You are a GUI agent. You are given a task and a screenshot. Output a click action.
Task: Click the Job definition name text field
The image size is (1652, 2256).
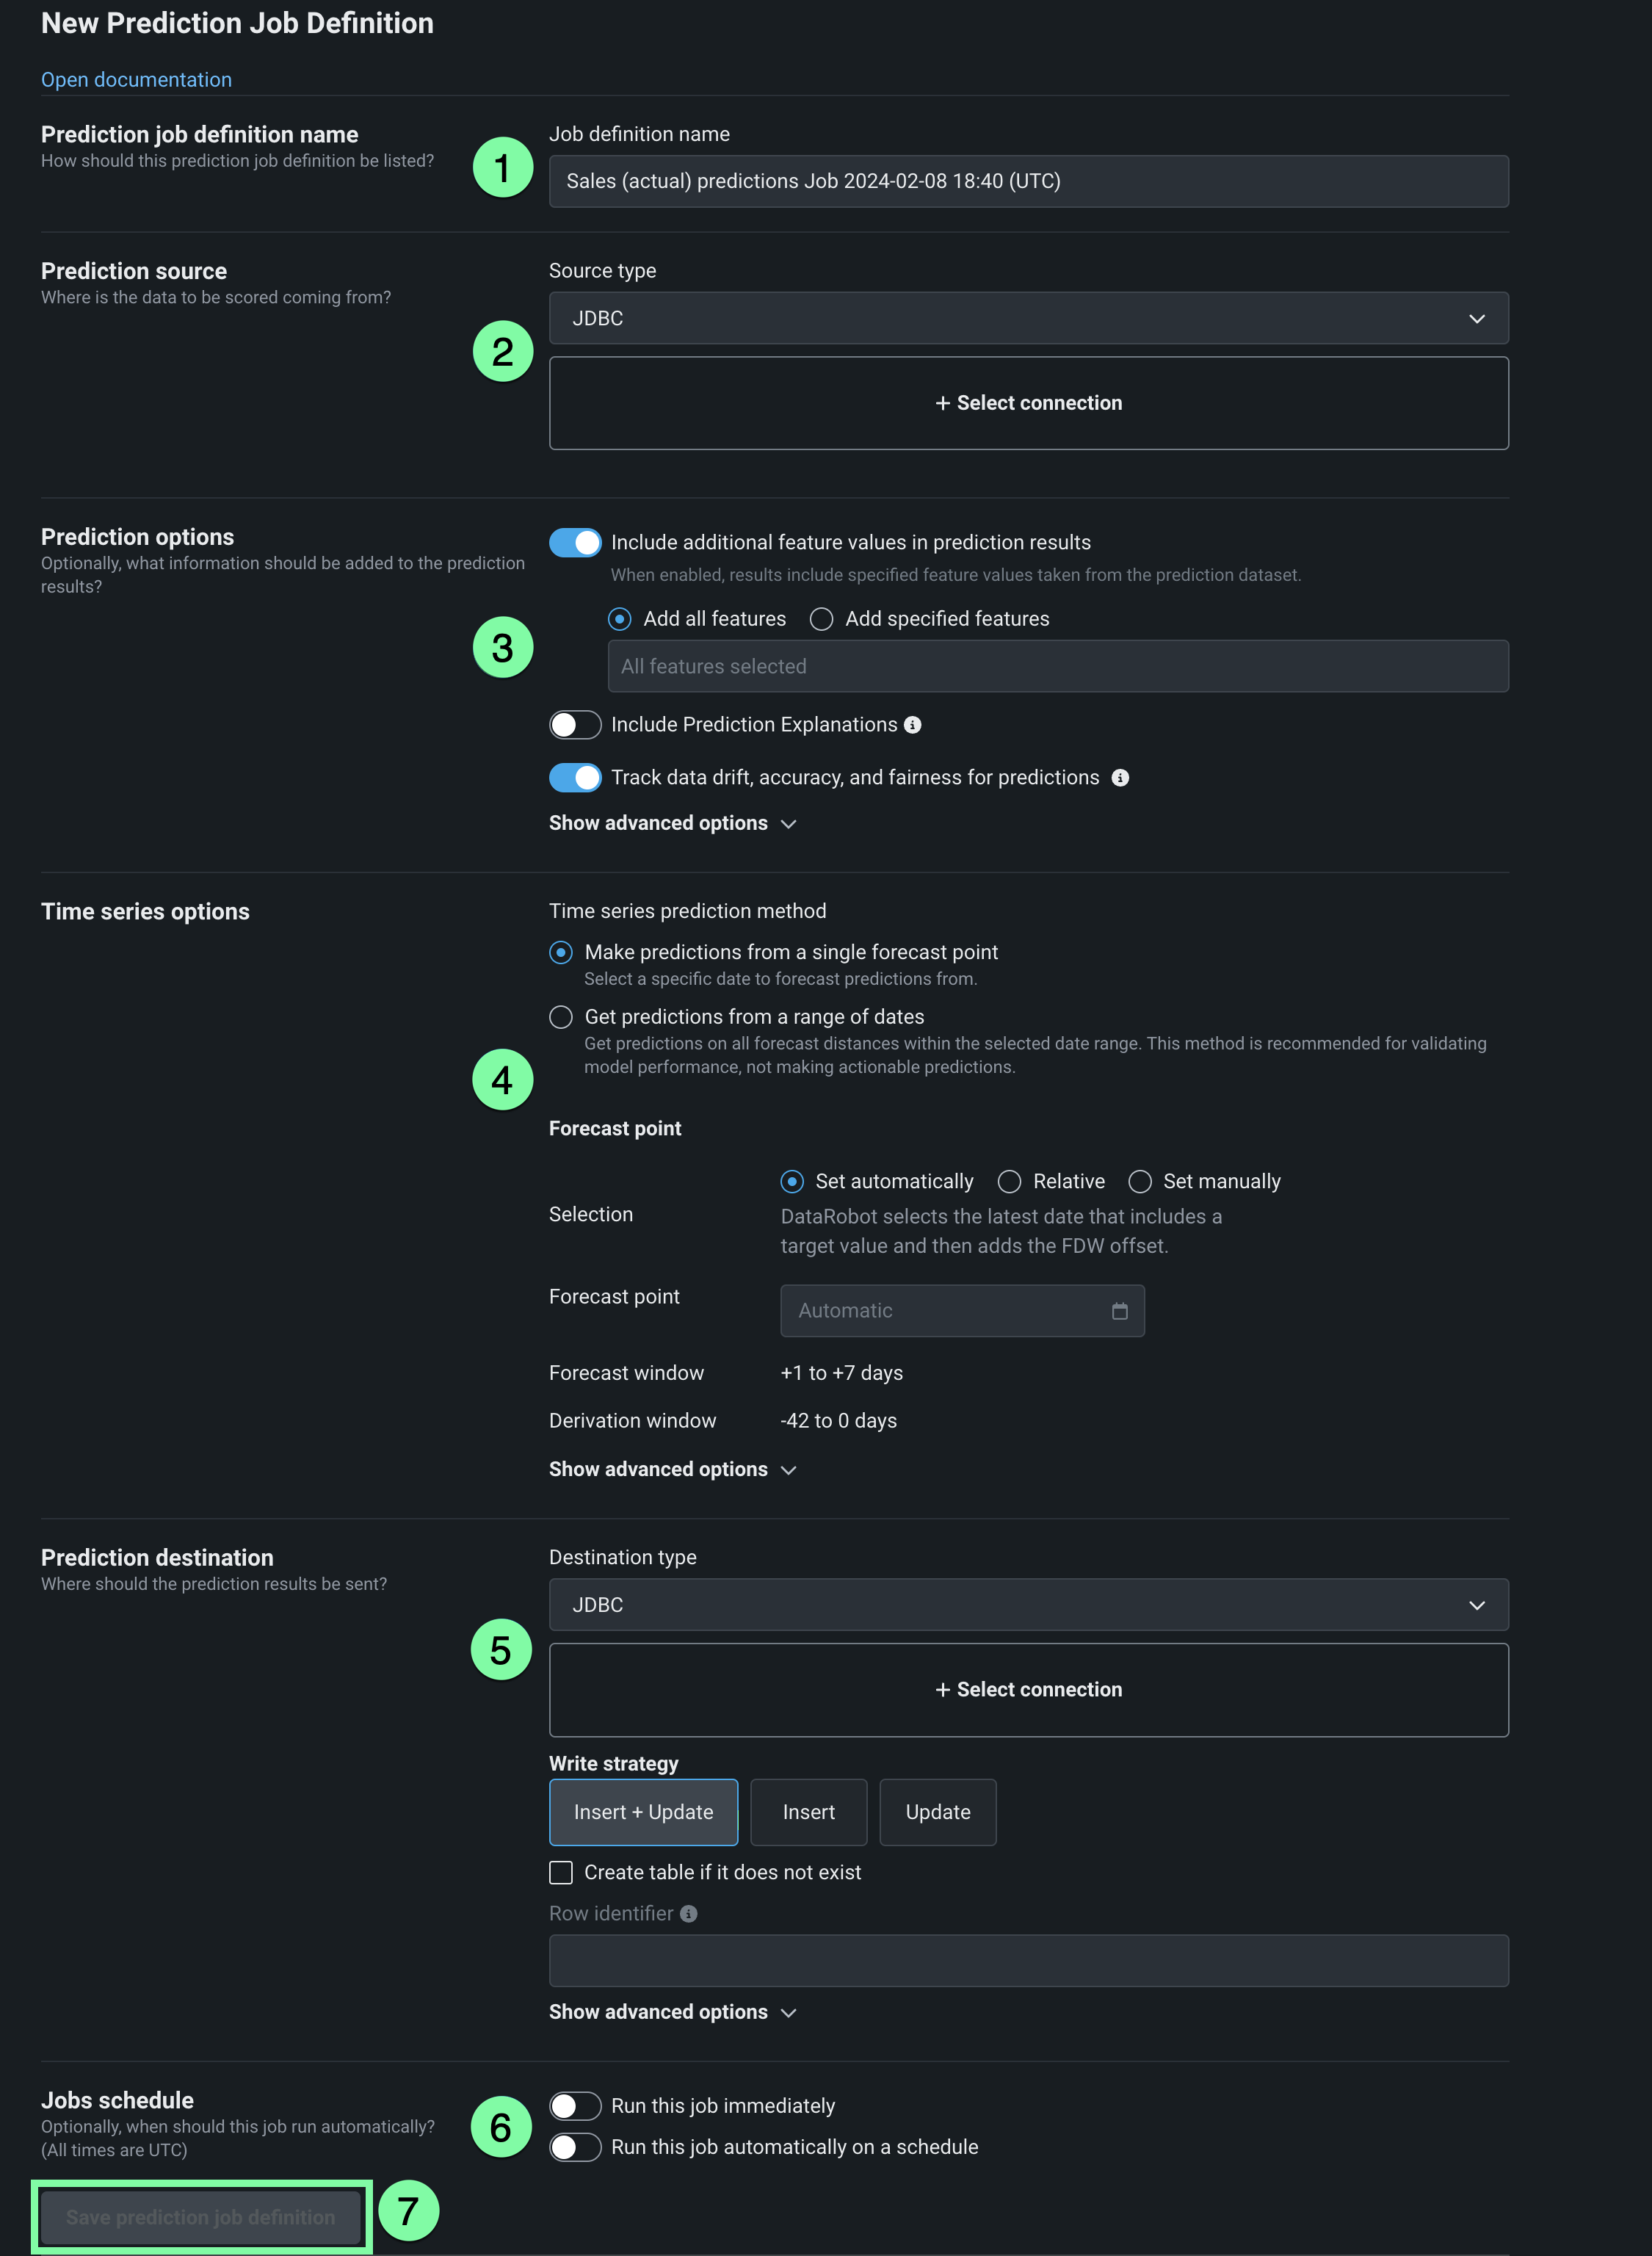[1028, 181]
